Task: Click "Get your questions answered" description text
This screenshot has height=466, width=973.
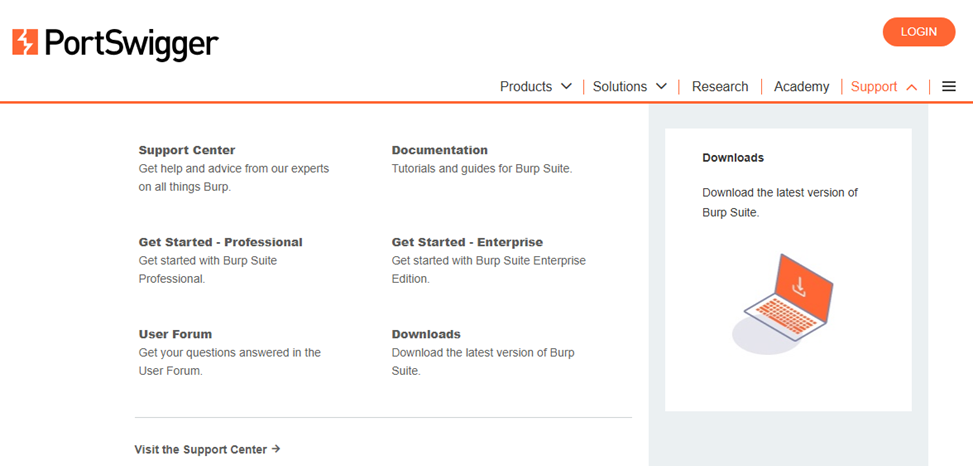Action: (x=230, y=362)
